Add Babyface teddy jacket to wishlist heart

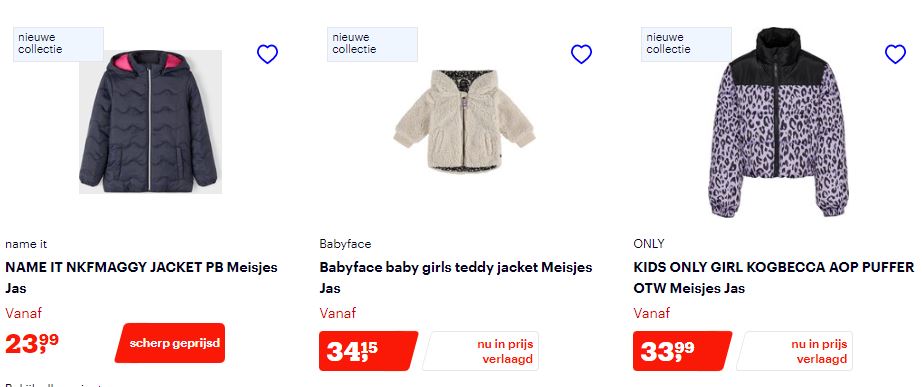(x=581, y=54)
